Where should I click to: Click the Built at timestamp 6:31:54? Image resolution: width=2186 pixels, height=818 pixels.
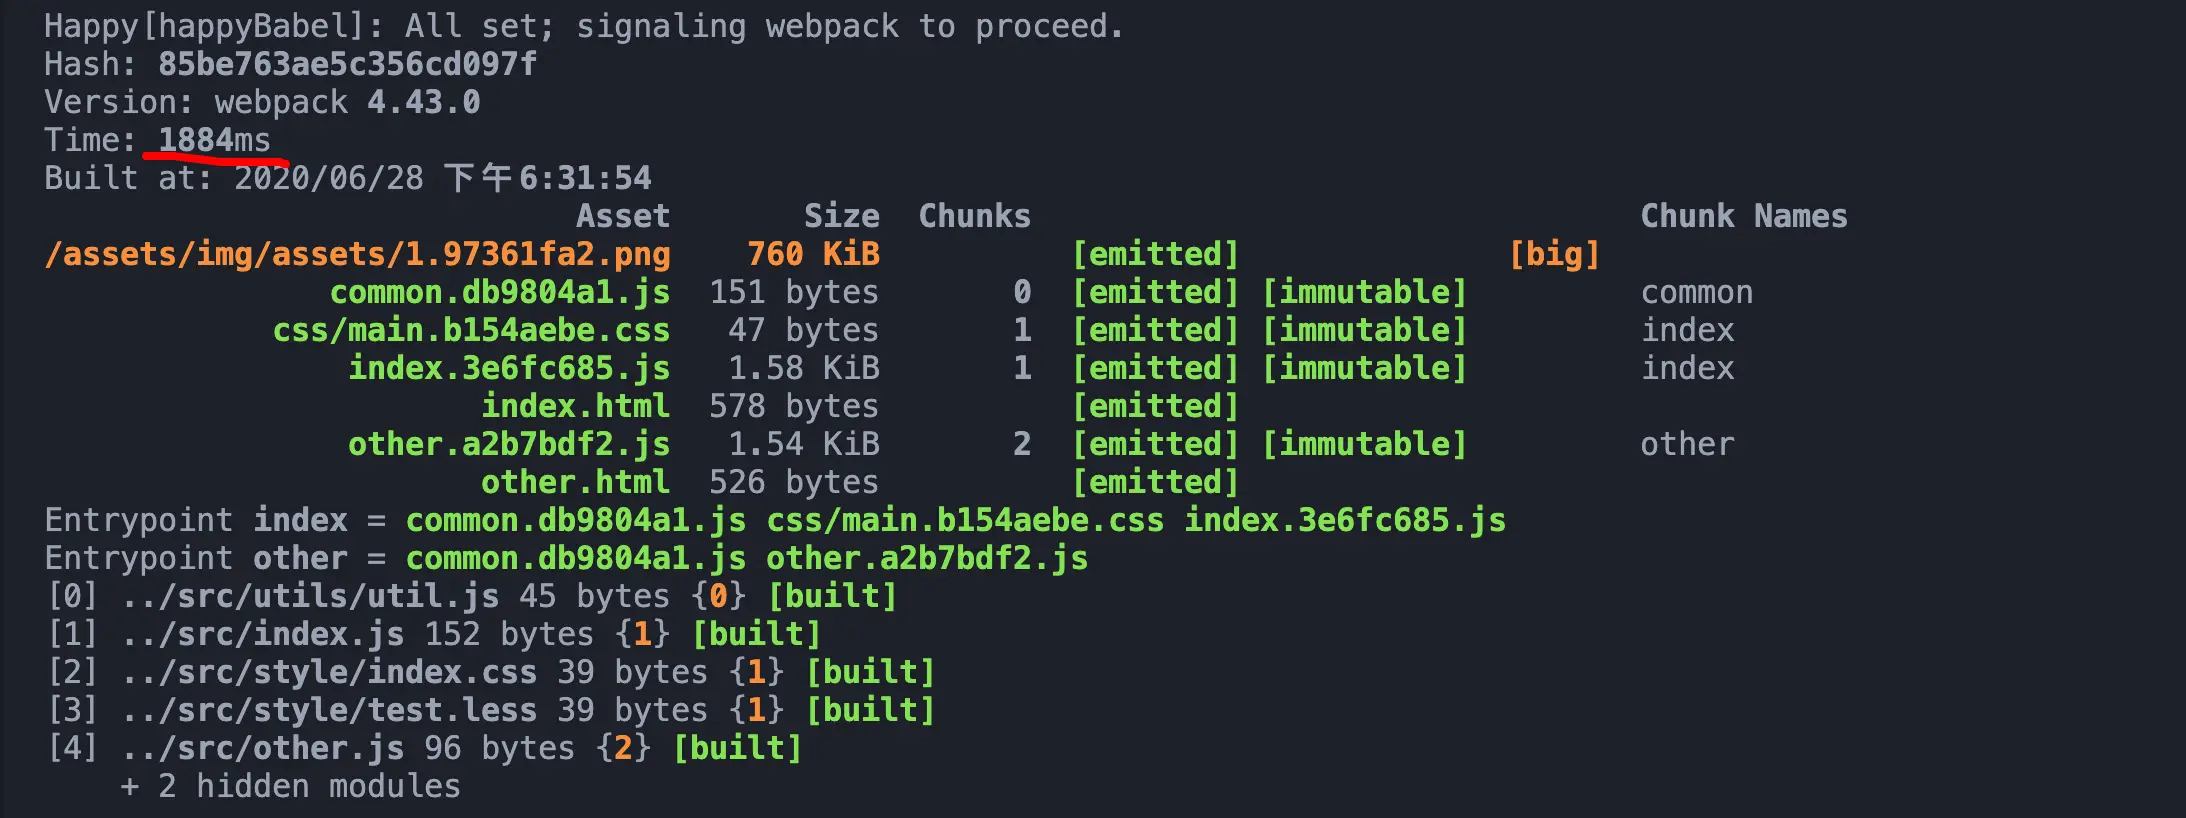(585, 178)
